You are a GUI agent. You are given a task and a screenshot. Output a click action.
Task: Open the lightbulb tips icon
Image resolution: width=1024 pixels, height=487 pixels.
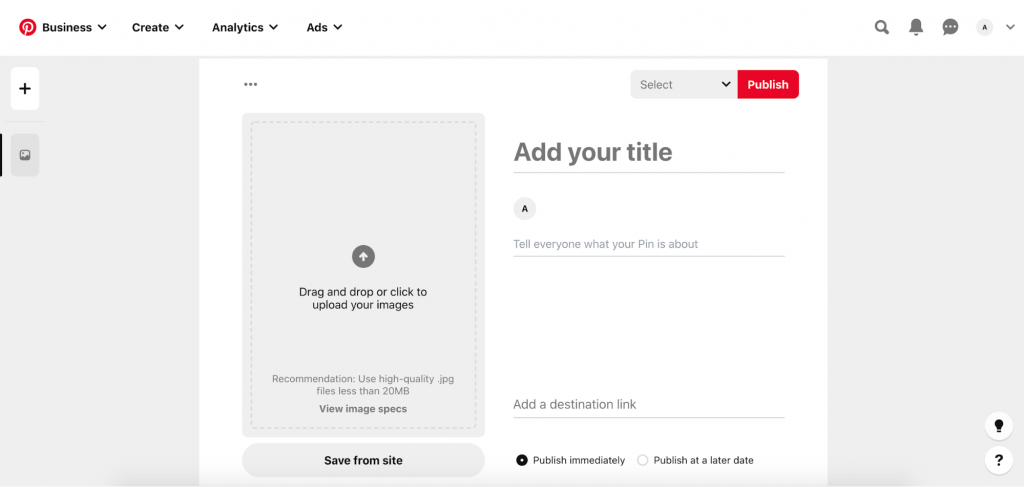point(998,426)
